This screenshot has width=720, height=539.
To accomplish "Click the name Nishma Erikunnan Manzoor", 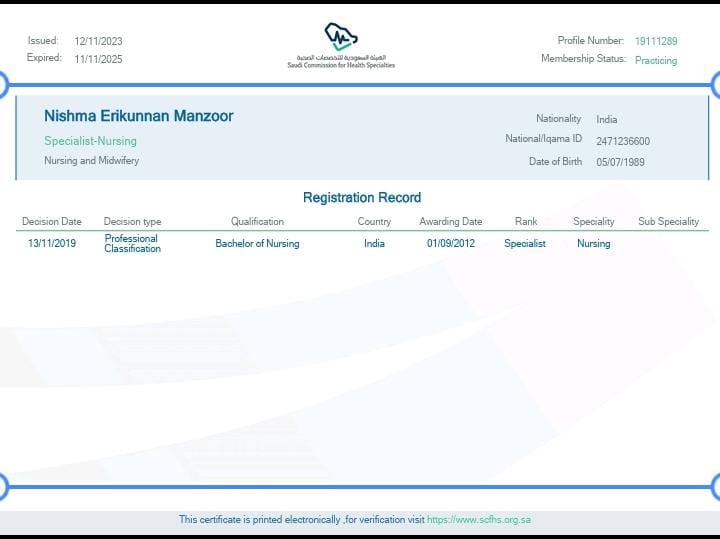I will (x=138, y=116).
